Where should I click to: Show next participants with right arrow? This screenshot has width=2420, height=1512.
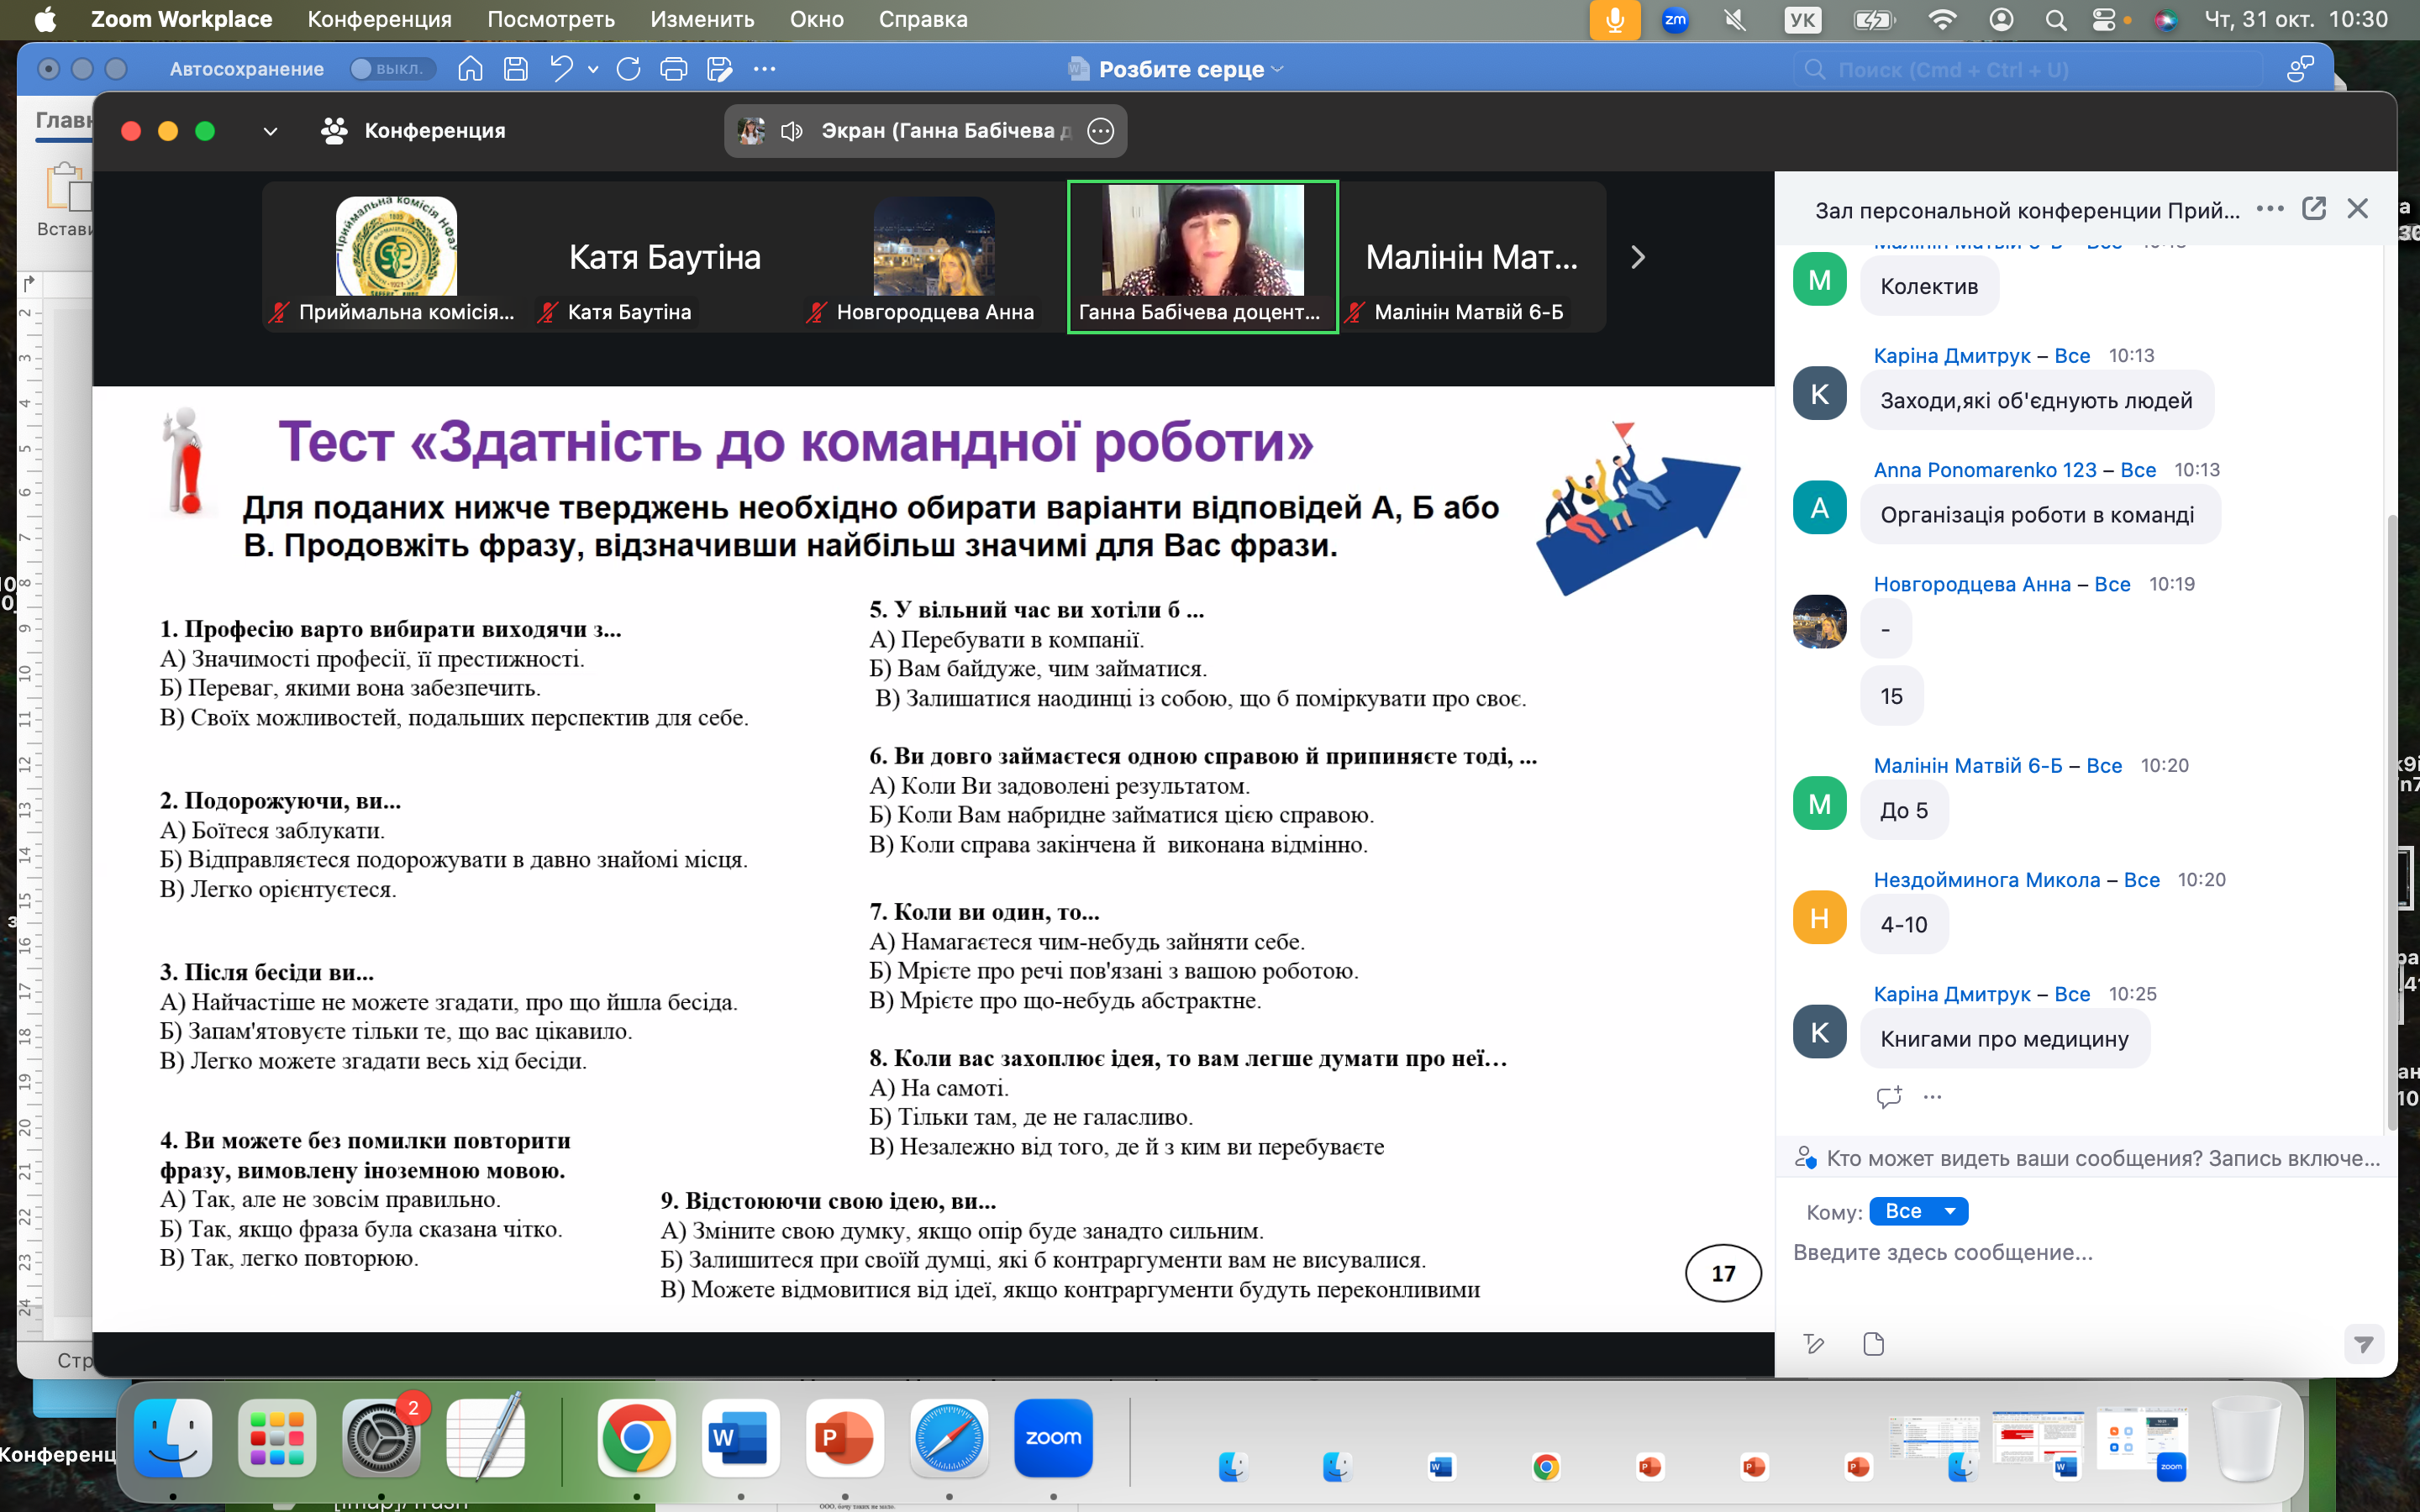[x=1638, y=257]
